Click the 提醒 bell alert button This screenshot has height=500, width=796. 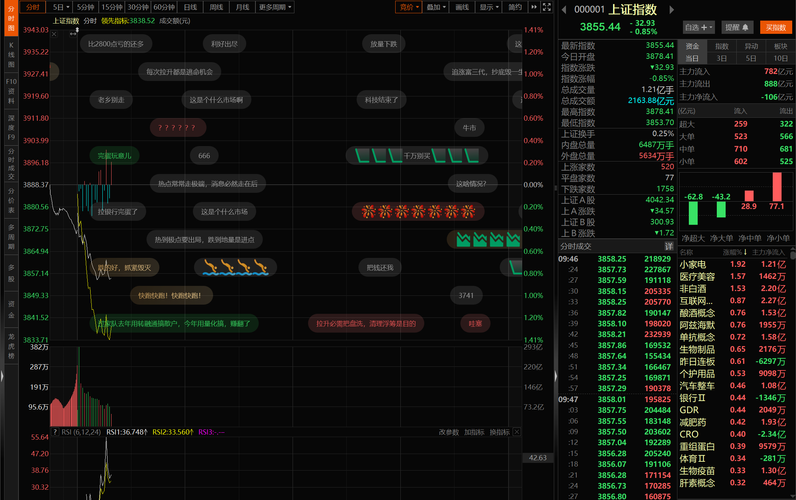click(x=737, y=27)
